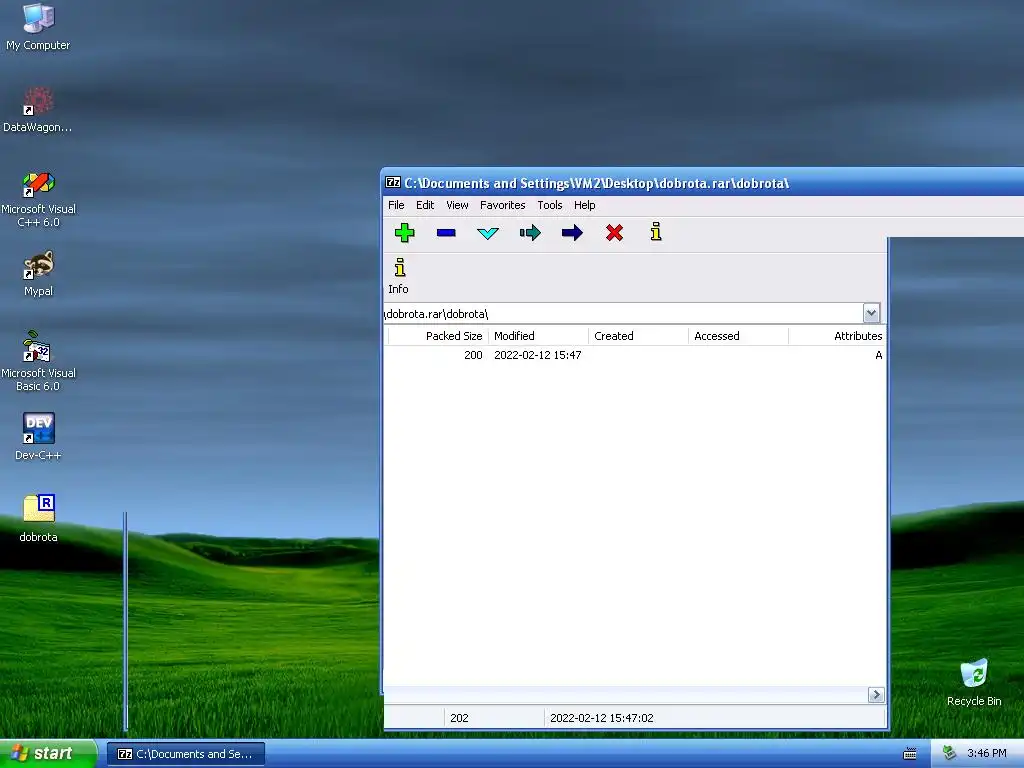Select the file row with packed size 200
Viewport: 1024px width, 768px height.
(635, 355)
